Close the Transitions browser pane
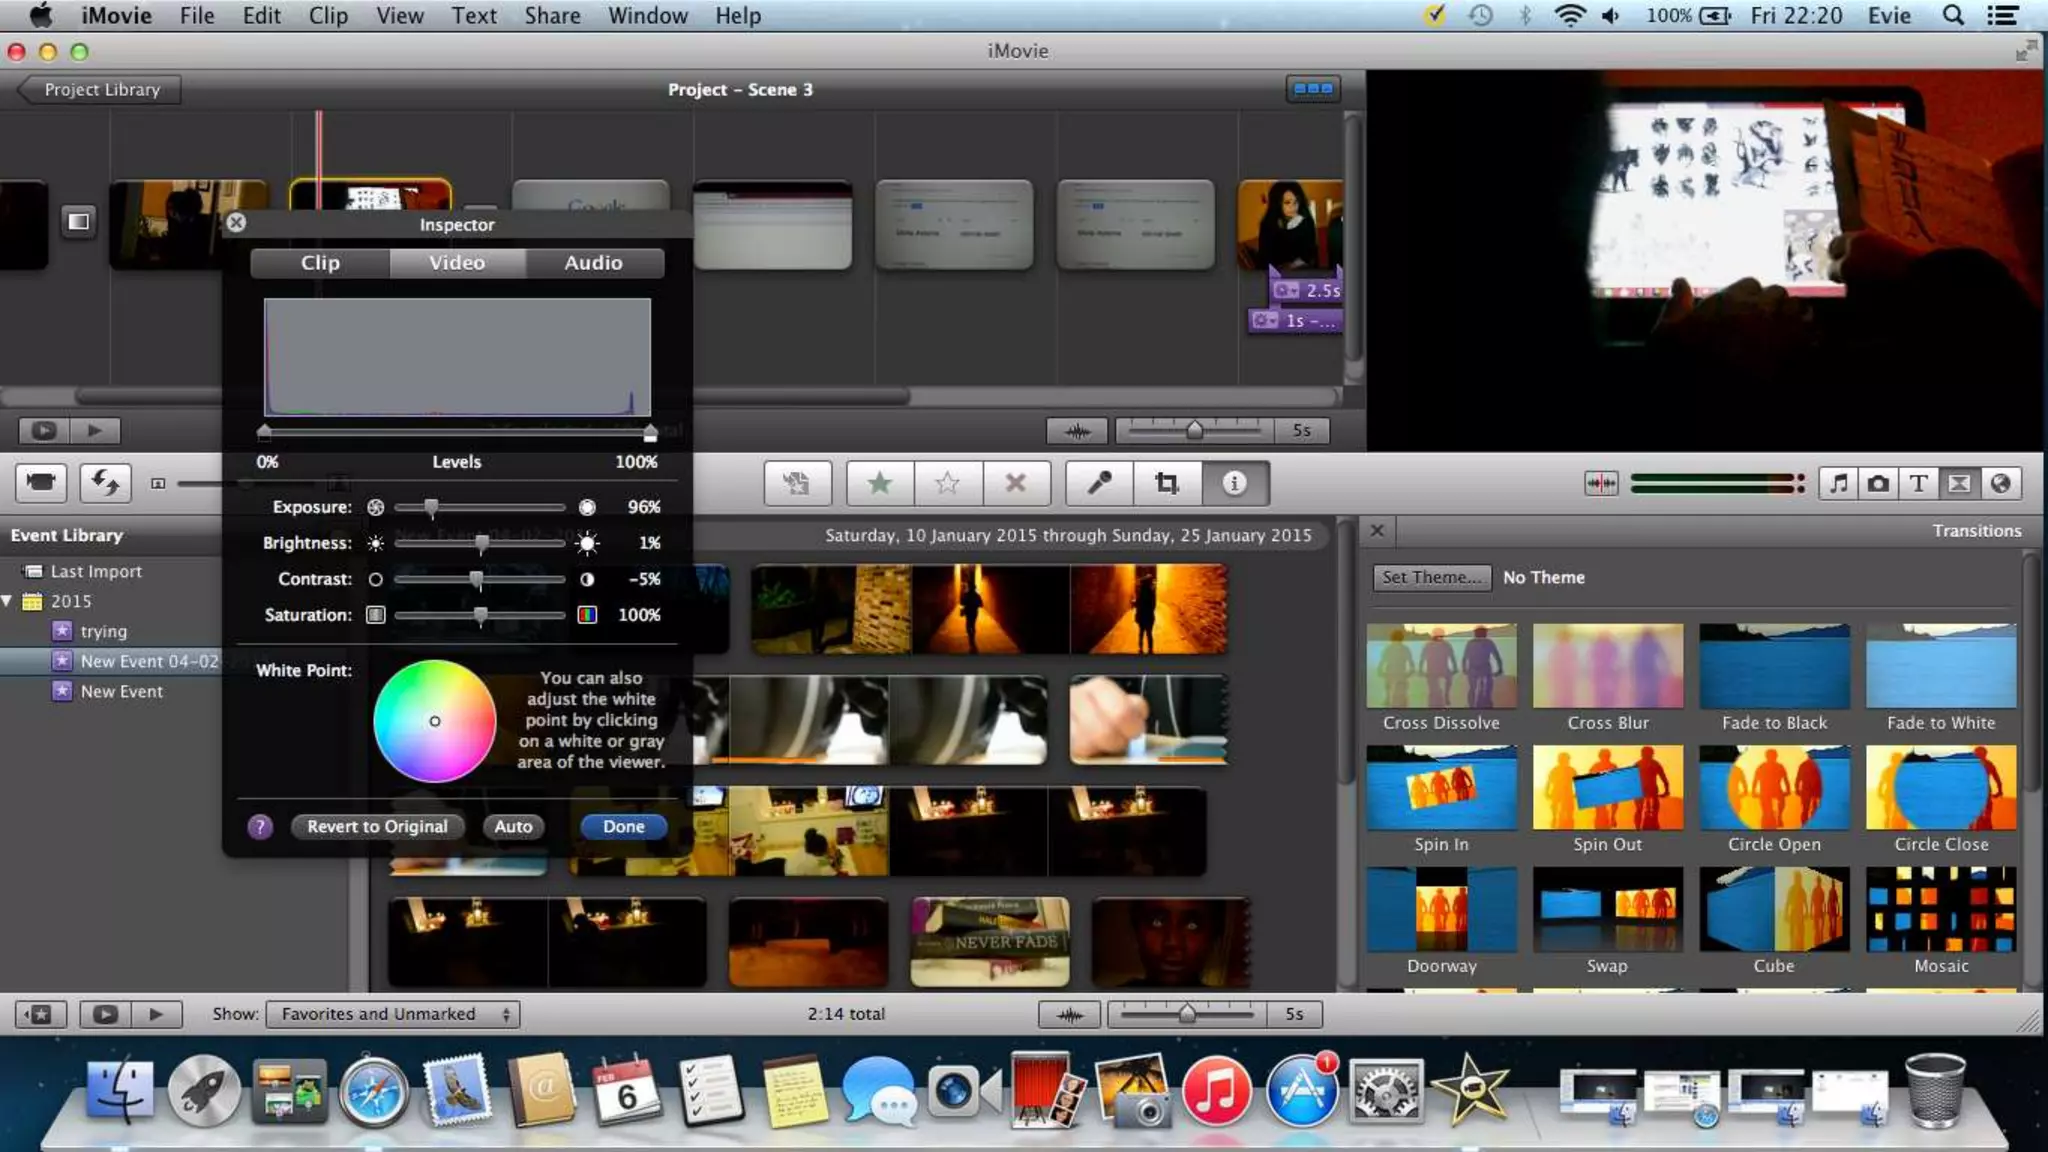 click(x=1377, y=531)
